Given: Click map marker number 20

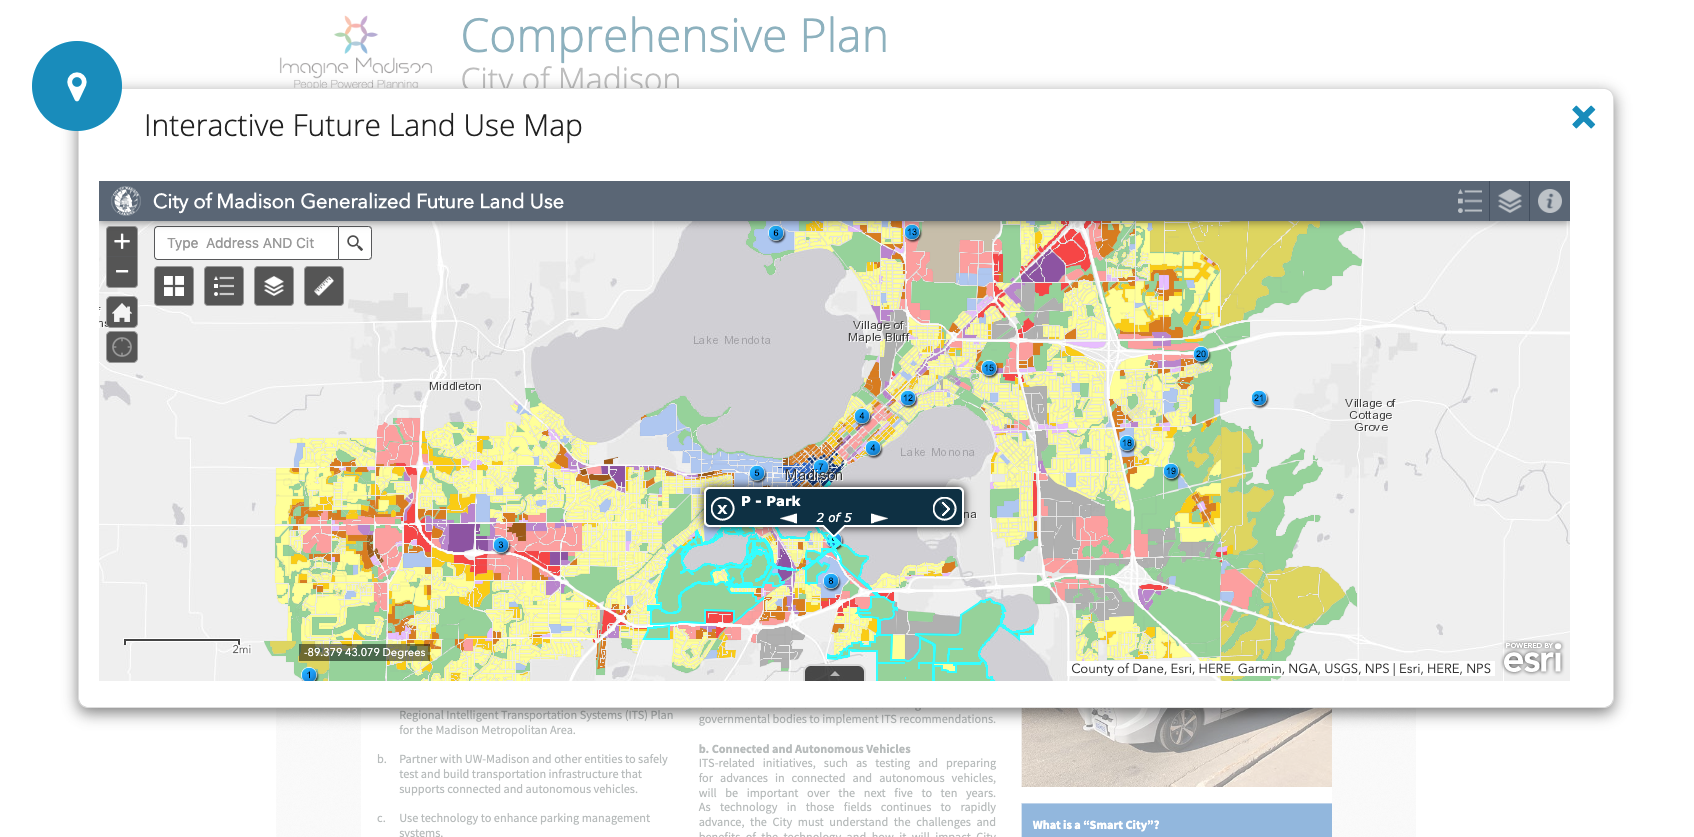Looking at the screenshot, I should click(x=1201, y=355).
